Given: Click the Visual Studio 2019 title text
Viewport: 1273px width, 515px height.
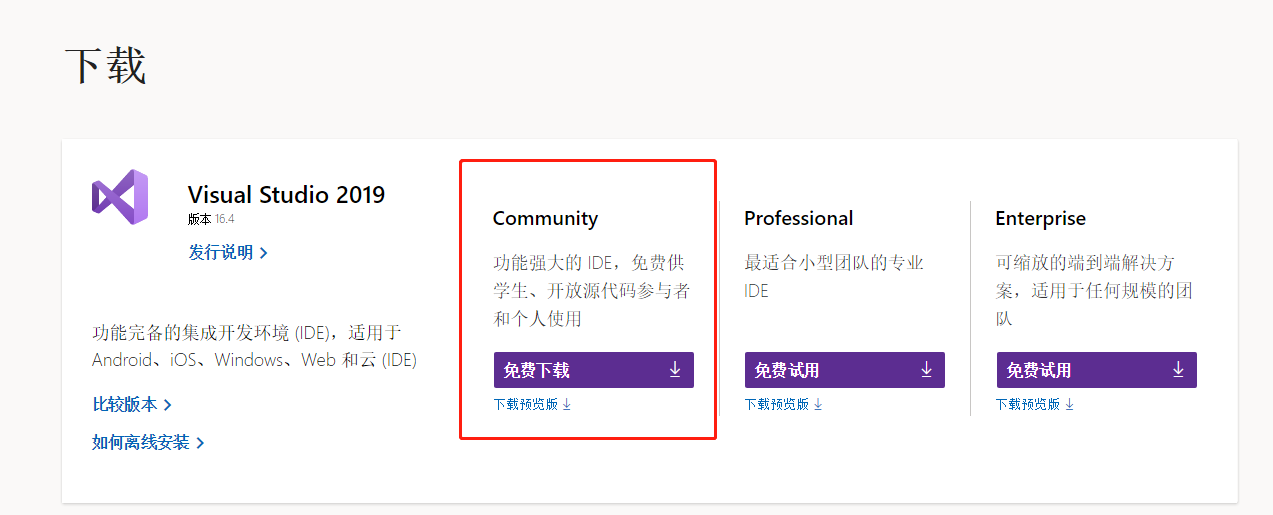Looking at the screenshot, I should point(286,194).
